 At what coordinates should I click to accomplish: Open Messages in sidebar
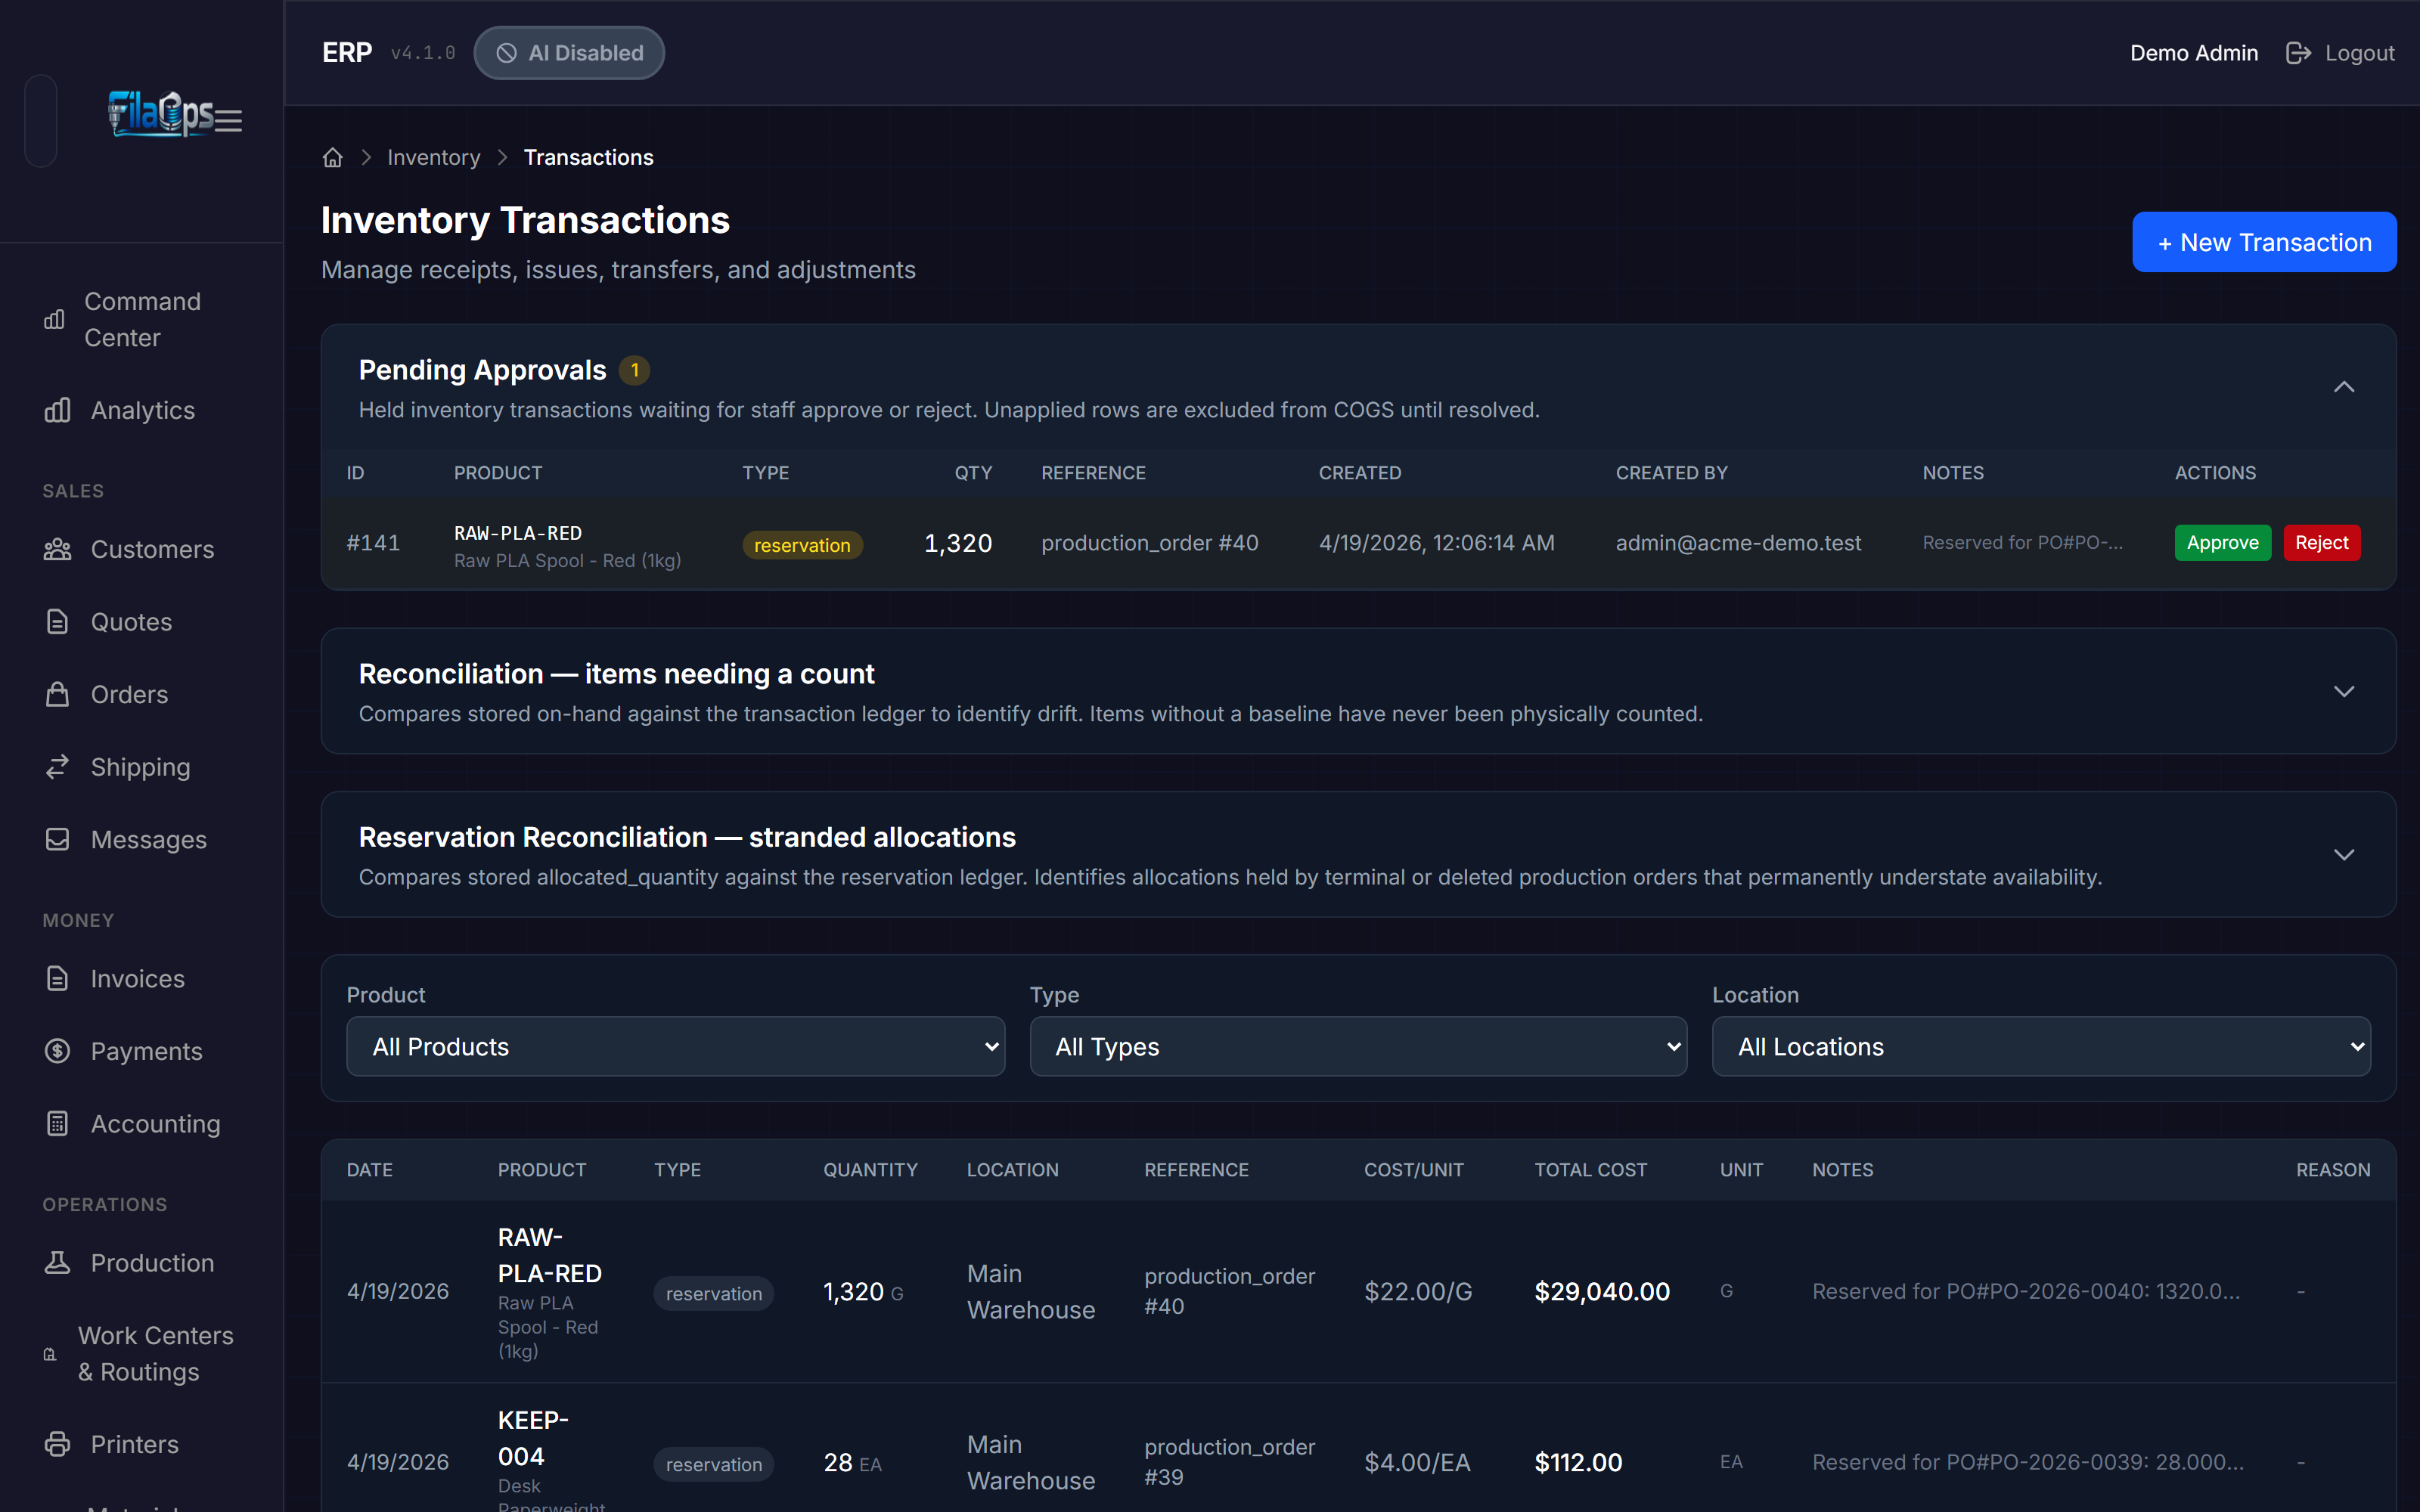142,839
